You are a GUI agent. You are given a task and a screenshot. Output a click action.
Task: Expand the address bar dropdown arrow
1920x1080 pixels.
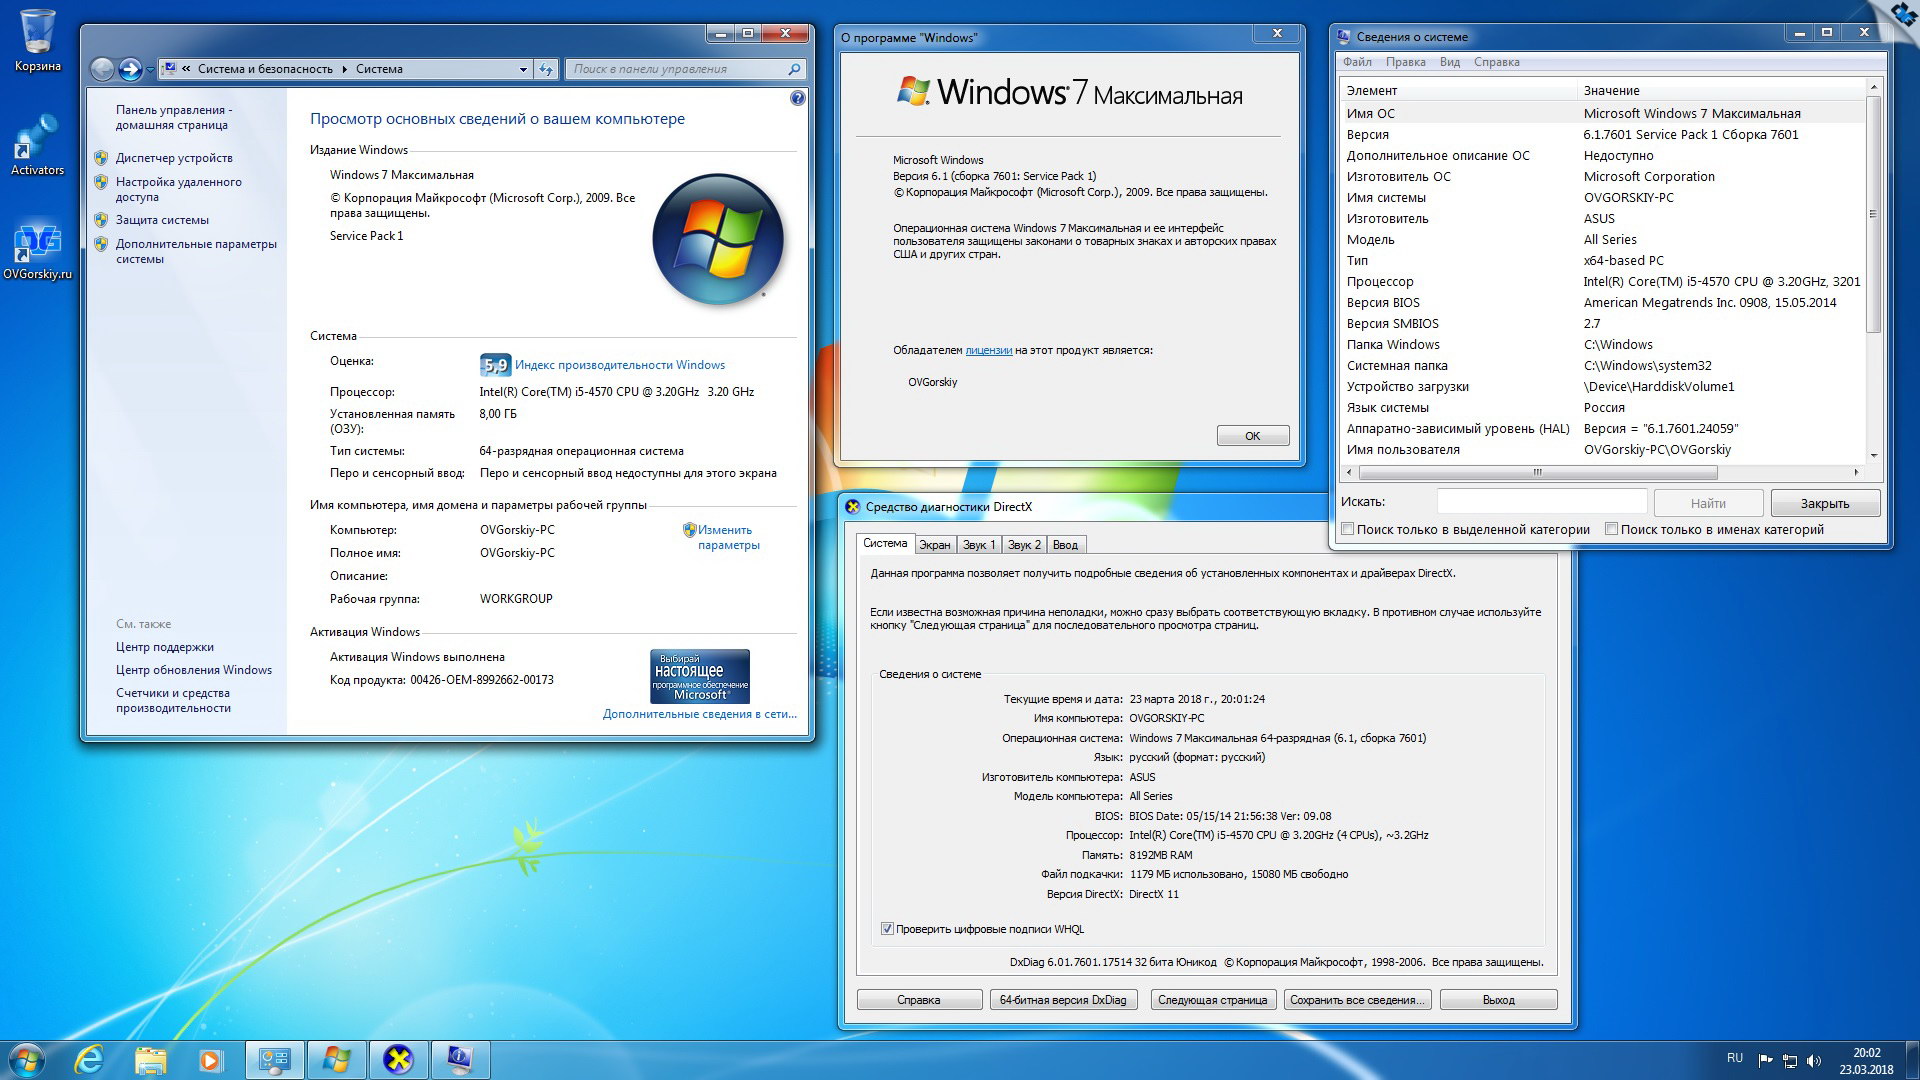point(523,69)
